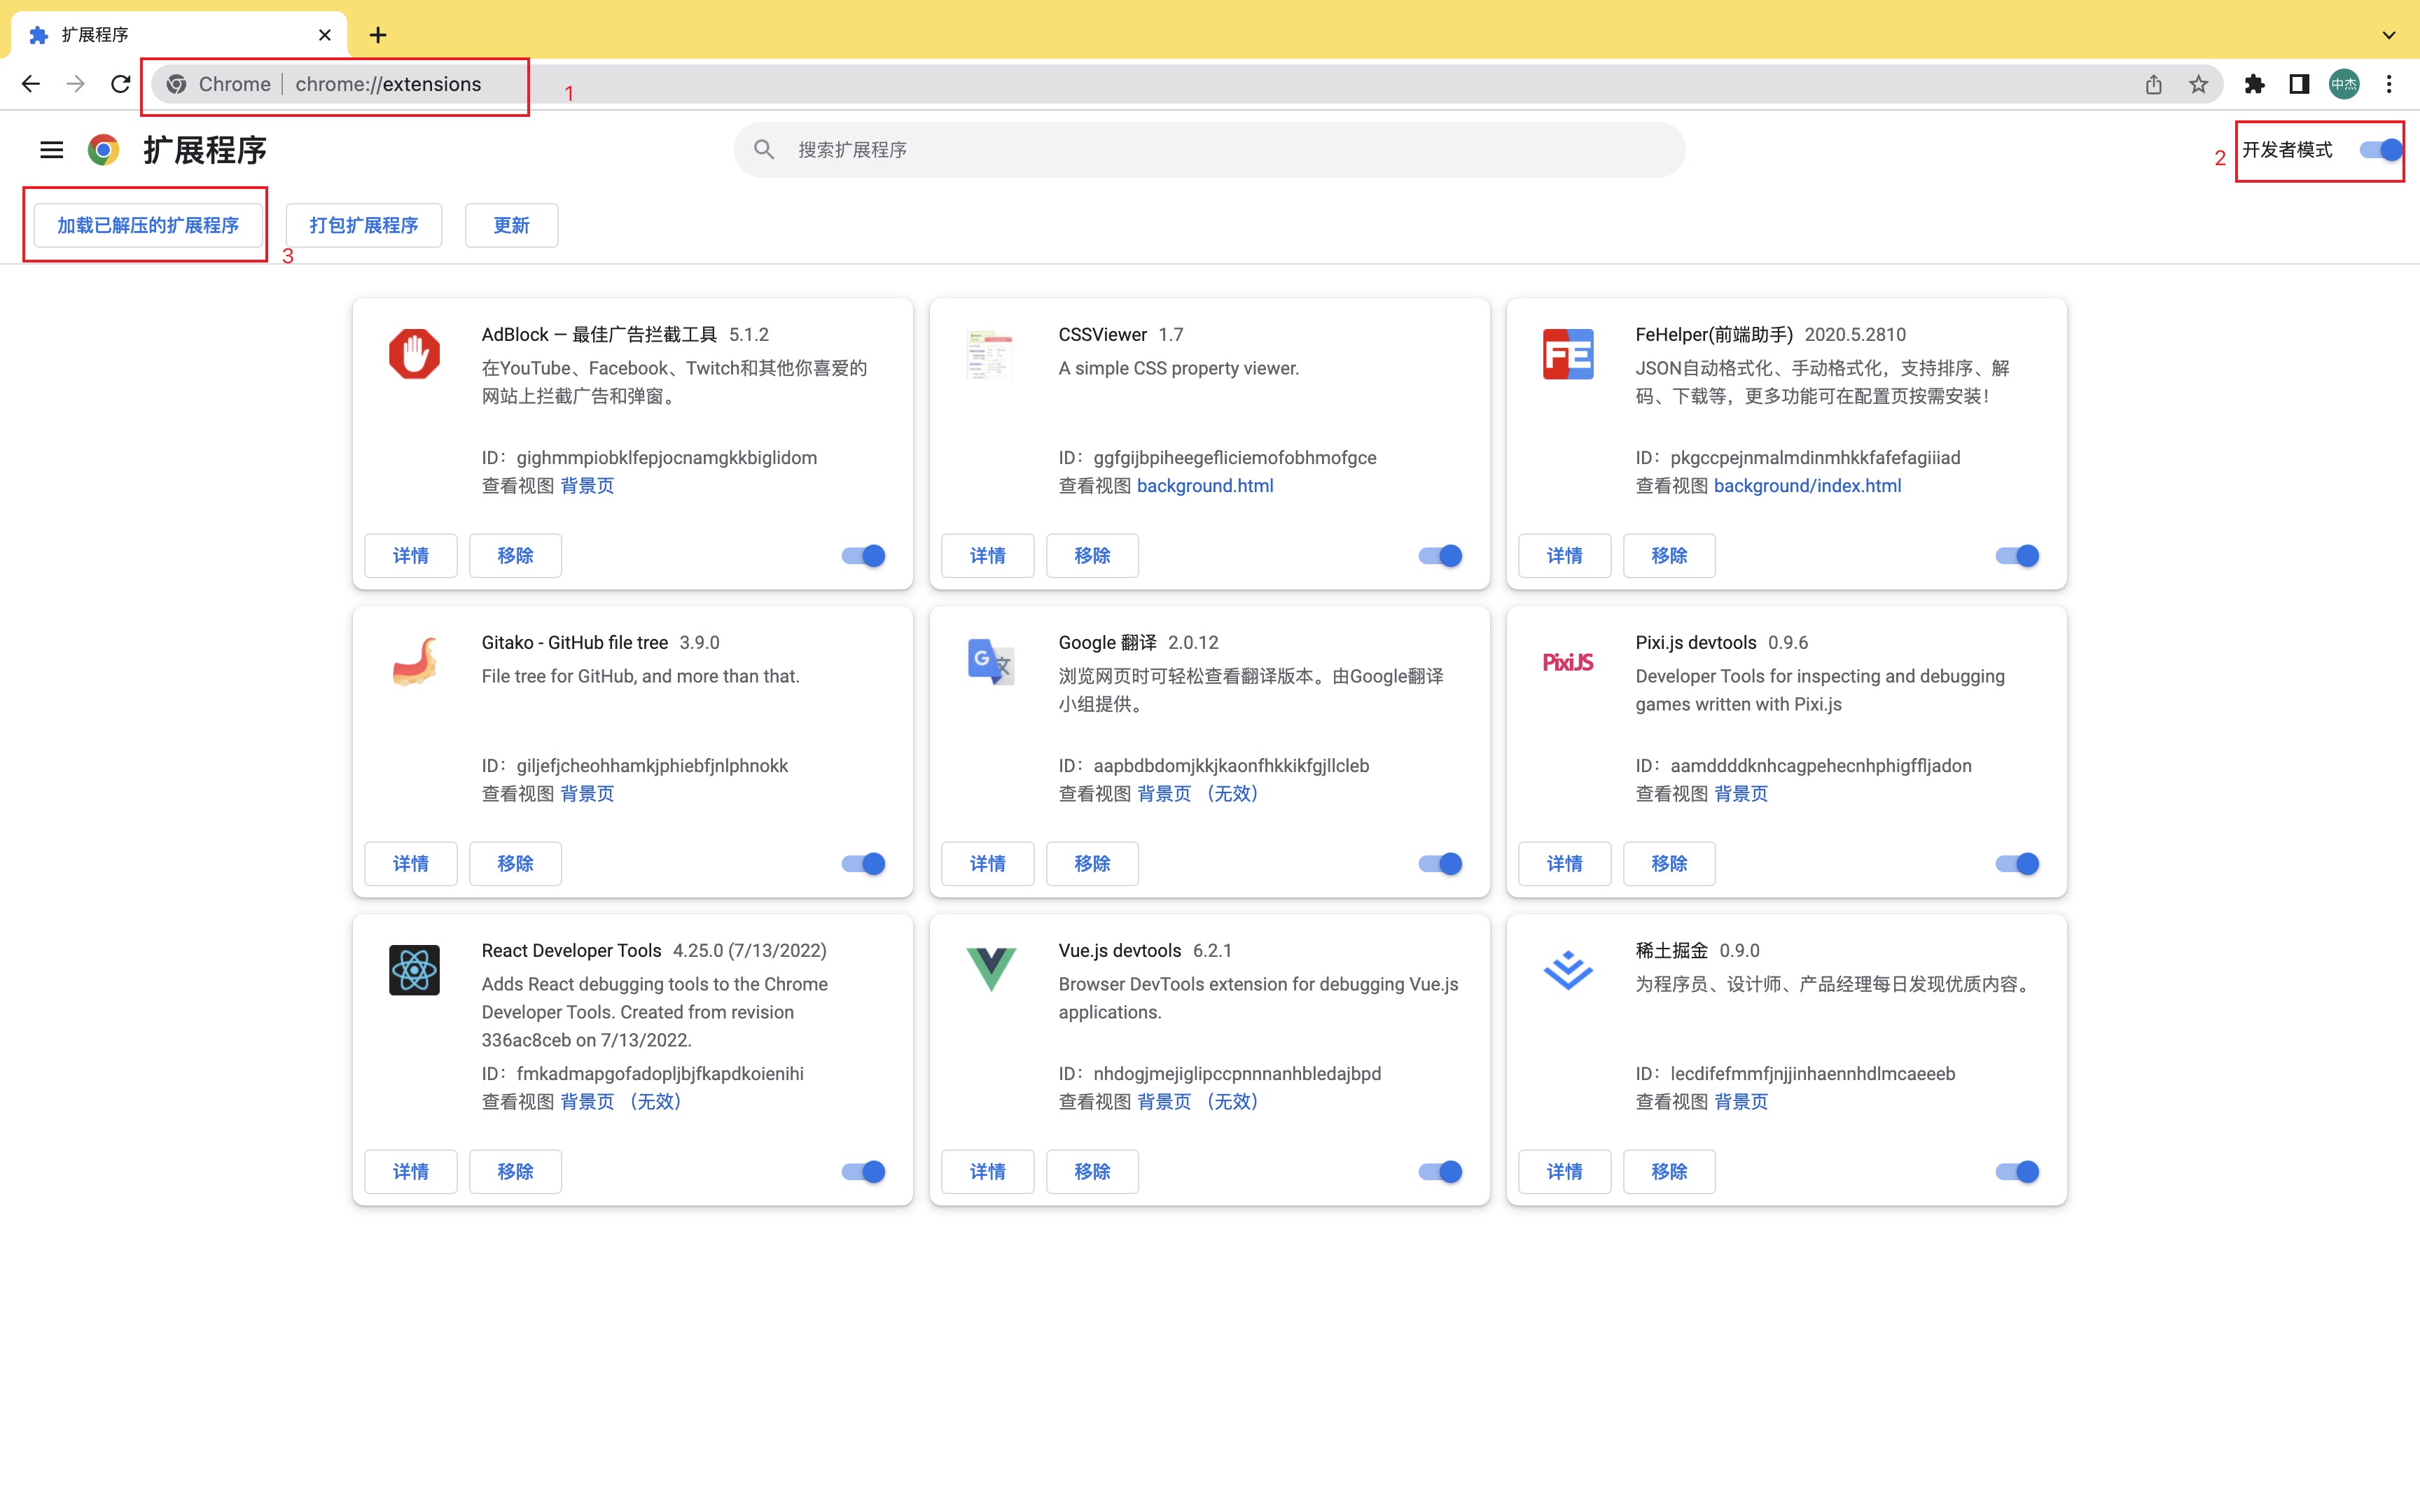Open the hamburger main menu

[x=51, y=150]
